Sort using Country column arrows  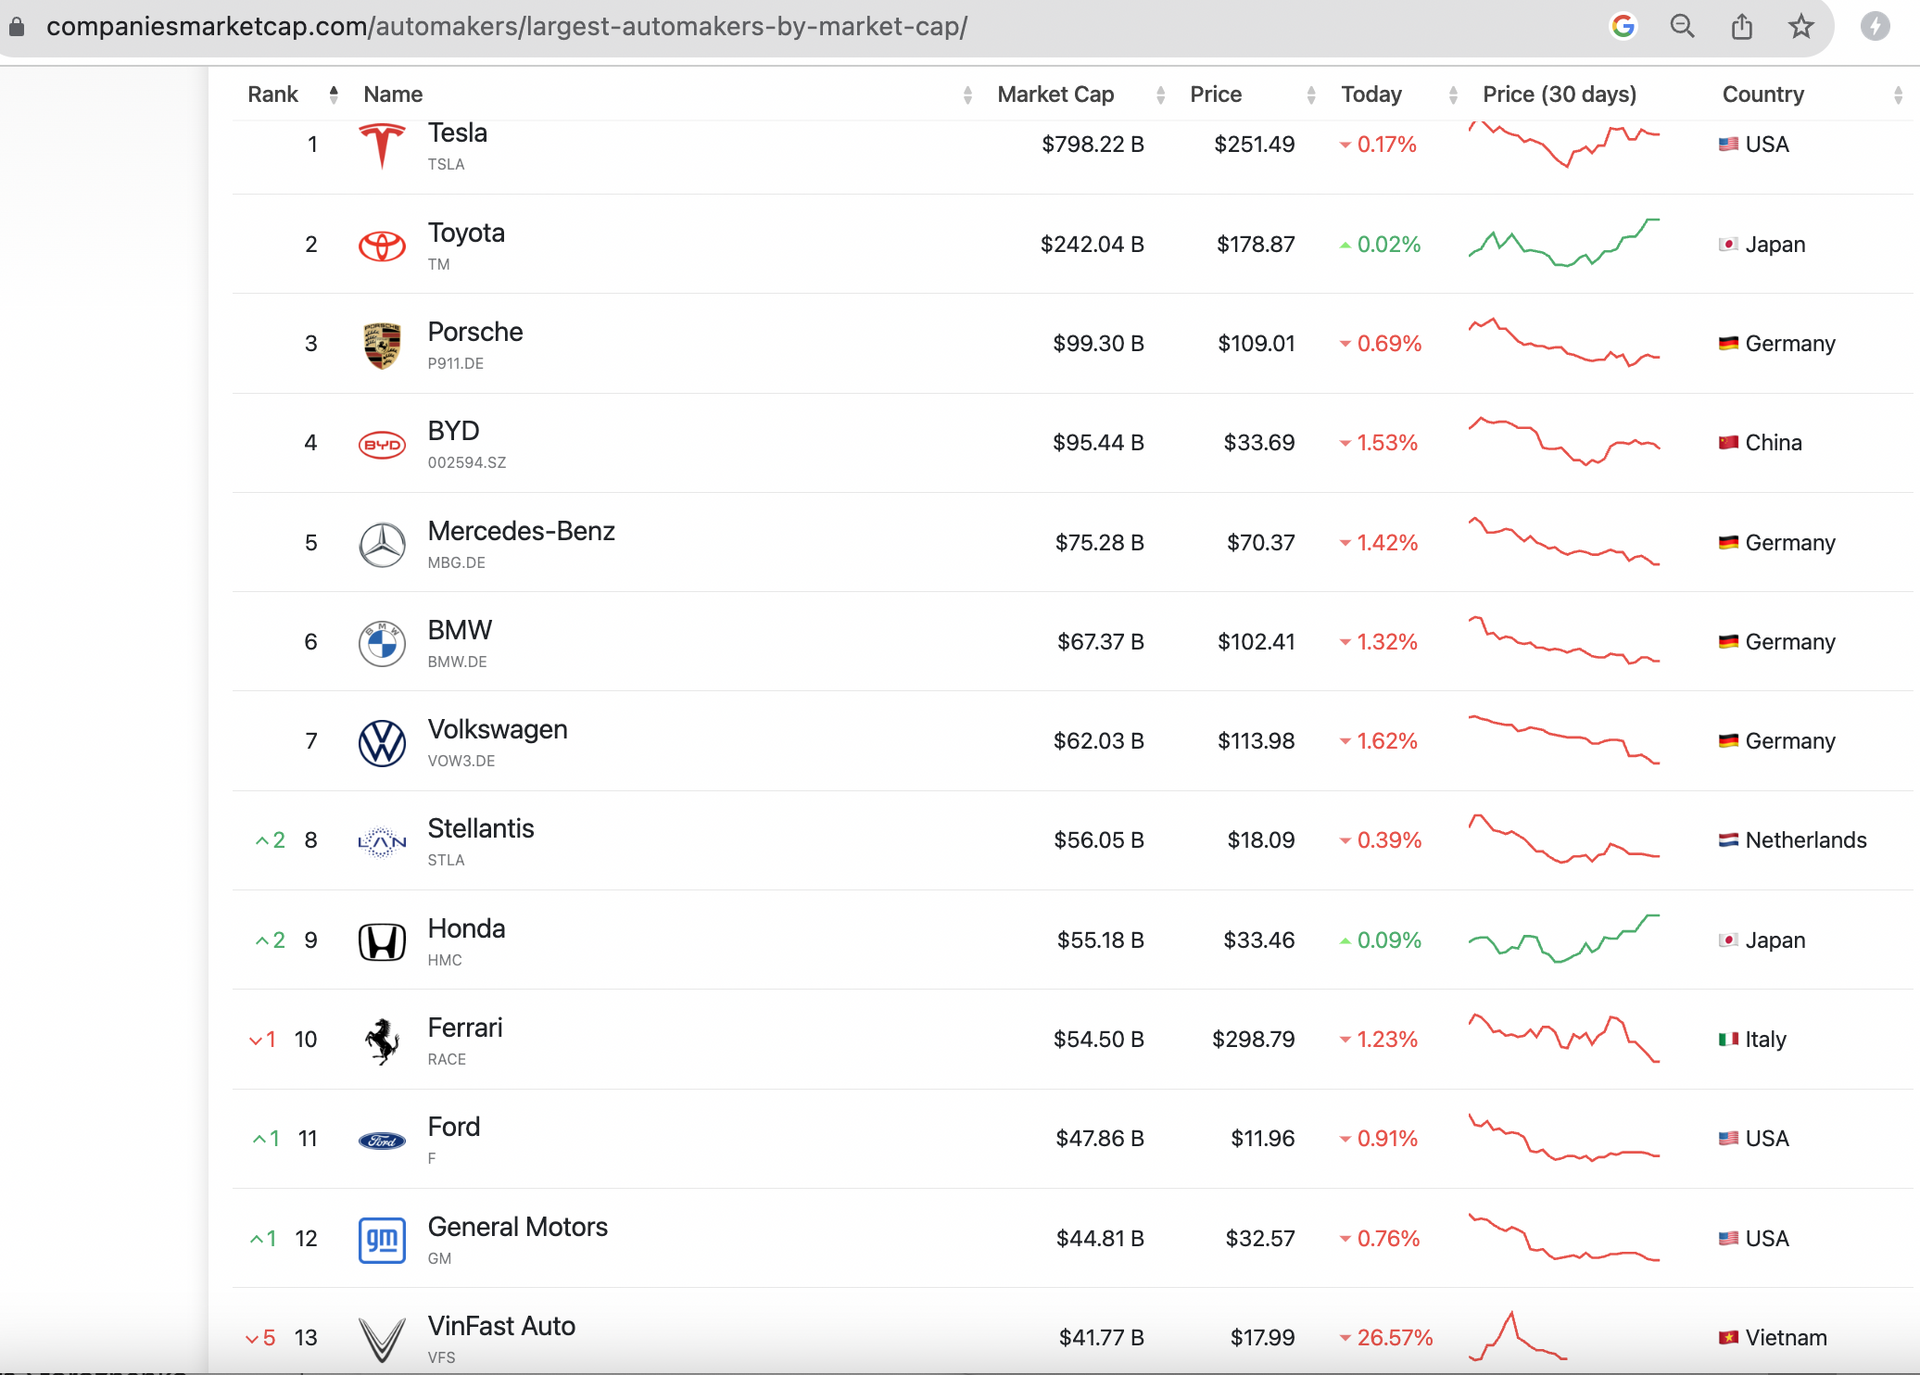pyautogui.click(x=1898, y=94)
